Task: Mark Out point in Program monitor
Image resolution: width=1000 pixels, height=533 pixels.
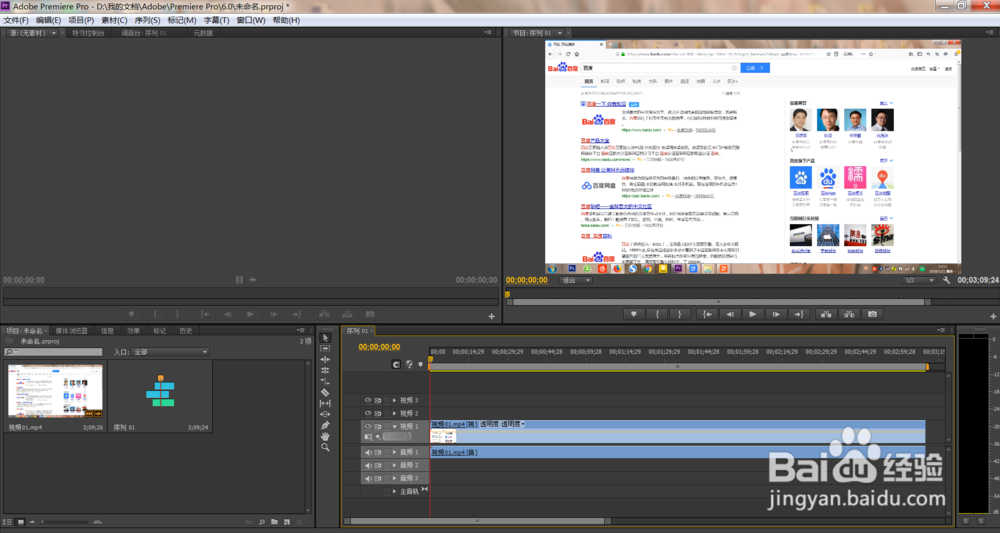Action: click(680, 314)
